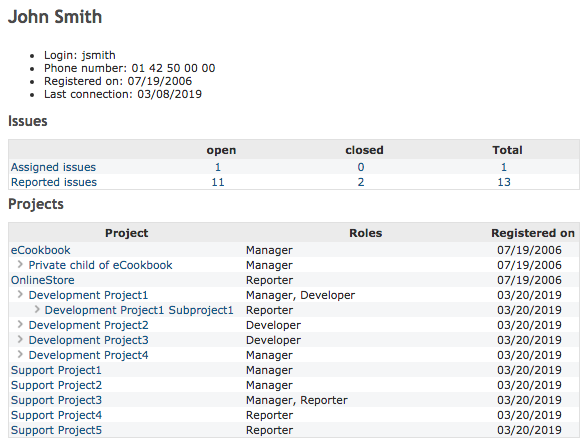This screenshot has width=588, height=445.
Task: Open Support Project3 link
Action: (x=56, y=400)
